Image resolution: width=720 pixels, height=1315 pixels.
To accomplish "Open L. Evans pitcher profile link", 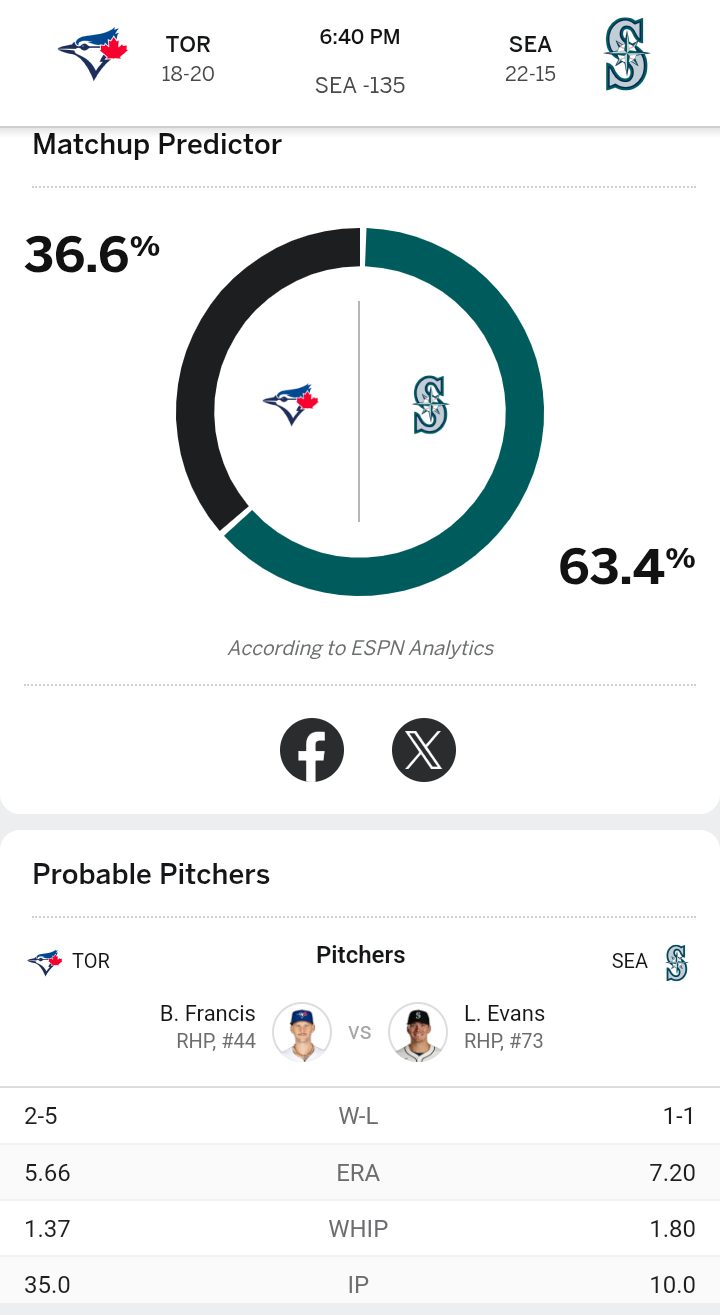I will click(504, 1014).
